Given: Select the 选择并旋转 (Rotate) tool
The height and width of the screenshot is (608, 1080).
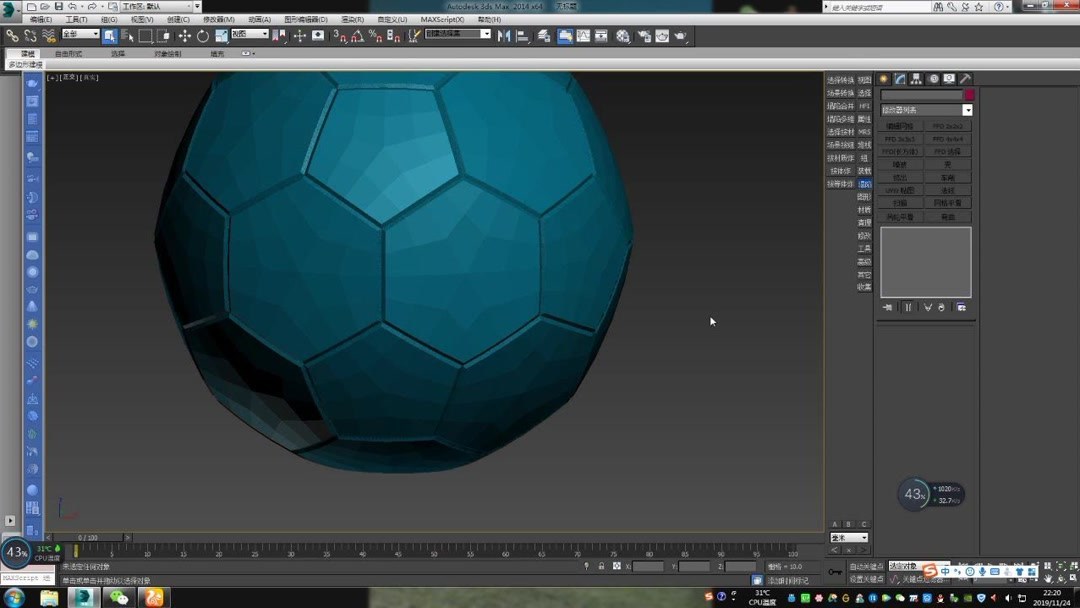Looking at the screenshot, I should pyautogui.click(x=202, y=36).
